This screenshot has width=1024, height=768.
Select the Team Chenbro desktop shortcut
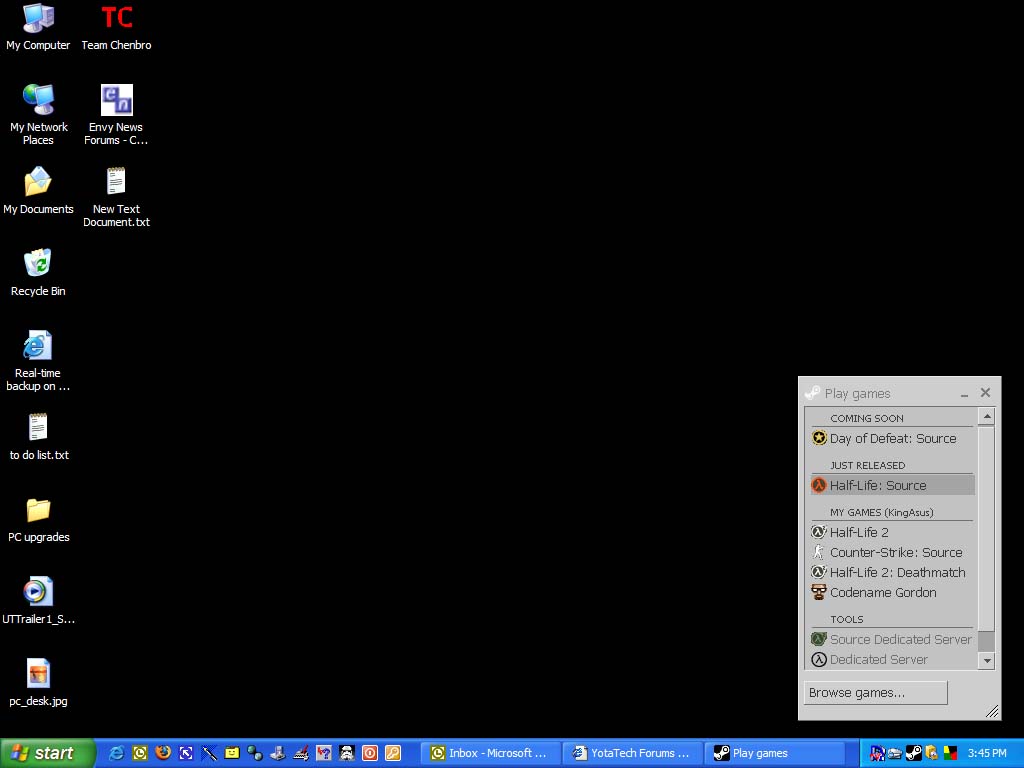[x=116, y=27]
